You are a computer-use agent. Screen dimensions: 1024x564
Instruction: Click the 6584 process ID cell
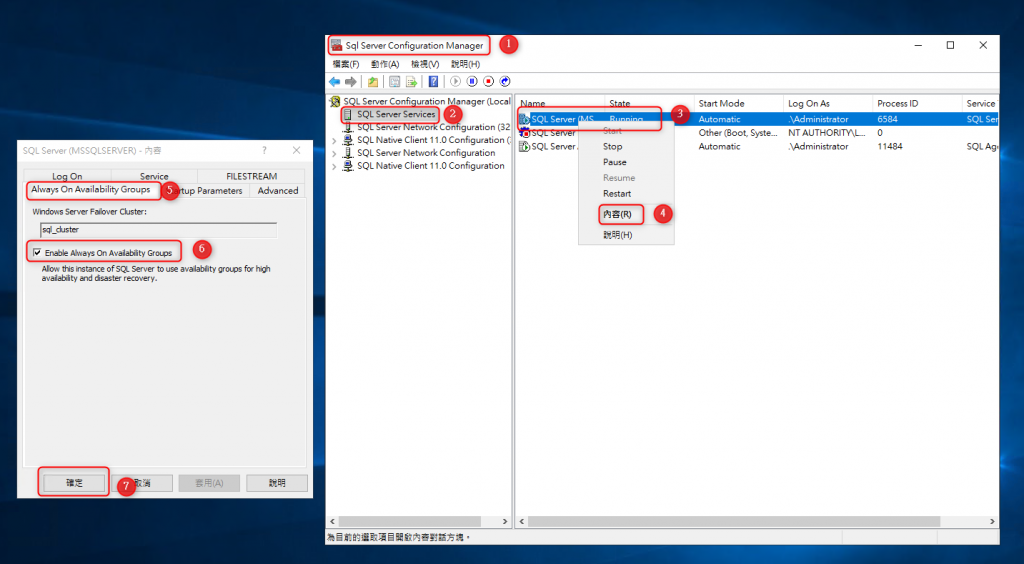click(889, 119)
